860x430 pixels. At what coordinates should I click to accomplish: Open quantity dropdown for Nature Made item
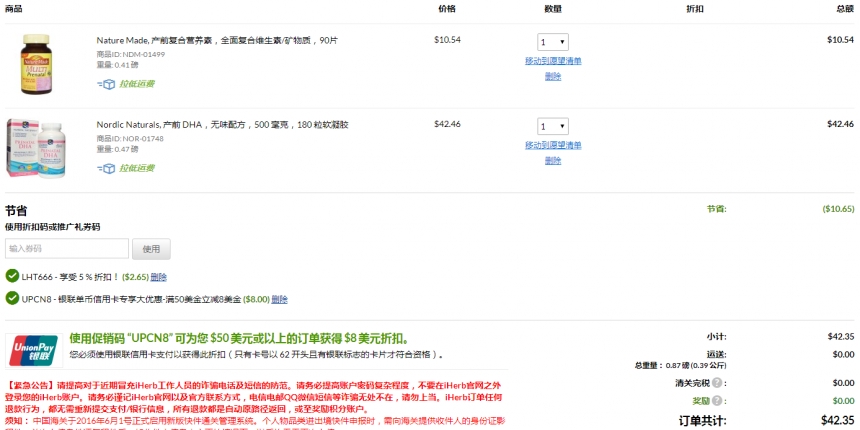coord(553,42)
